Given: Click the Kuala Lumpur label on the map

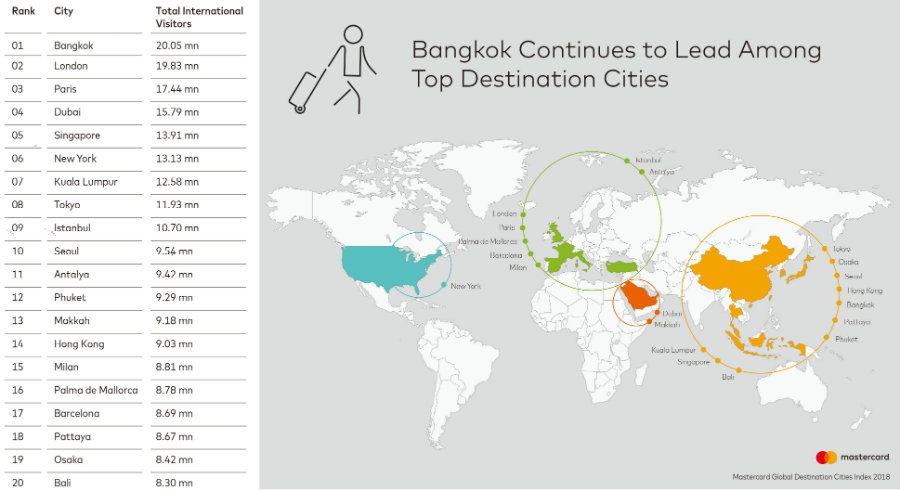Looking at the screenshot, I should (674, 350).
